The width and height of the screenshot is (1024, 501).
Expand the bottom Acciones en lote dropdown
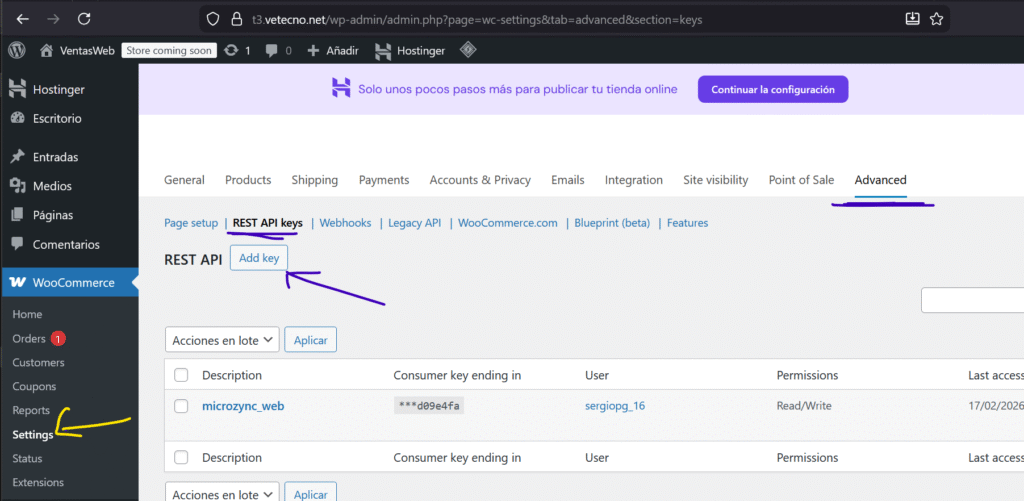[221, 494]
